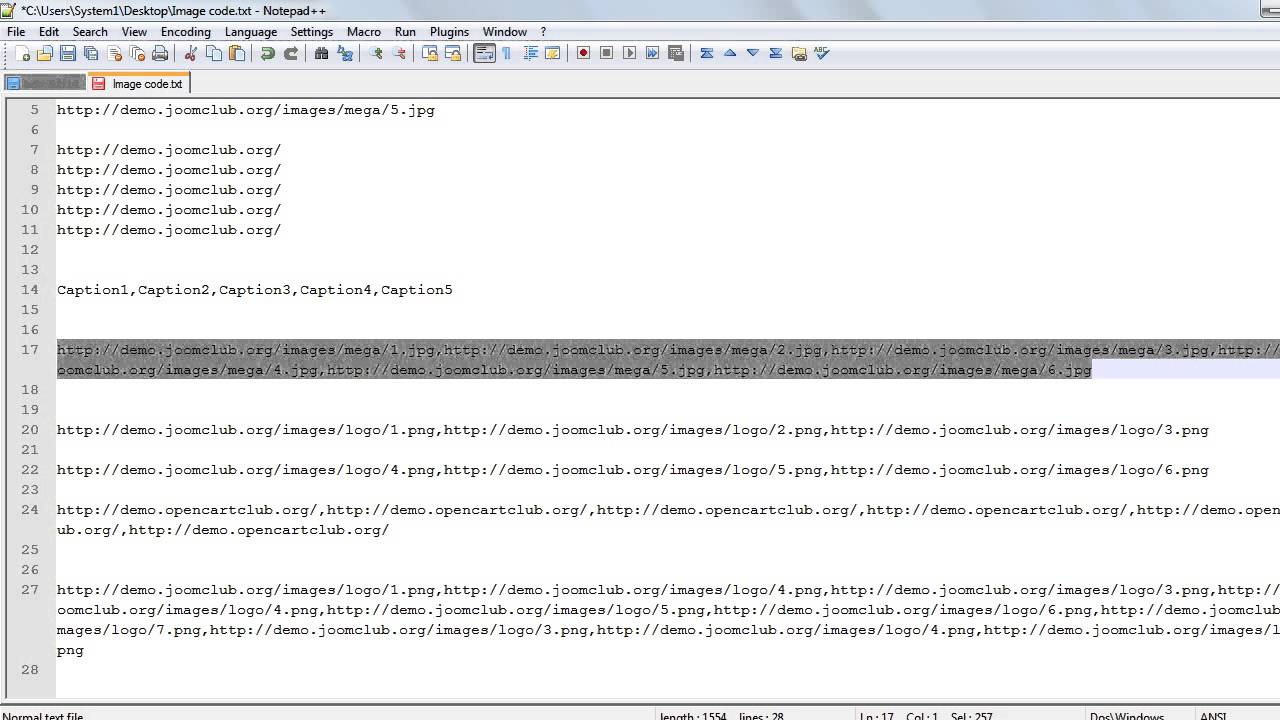Click the line number 27 in margin

29,590
